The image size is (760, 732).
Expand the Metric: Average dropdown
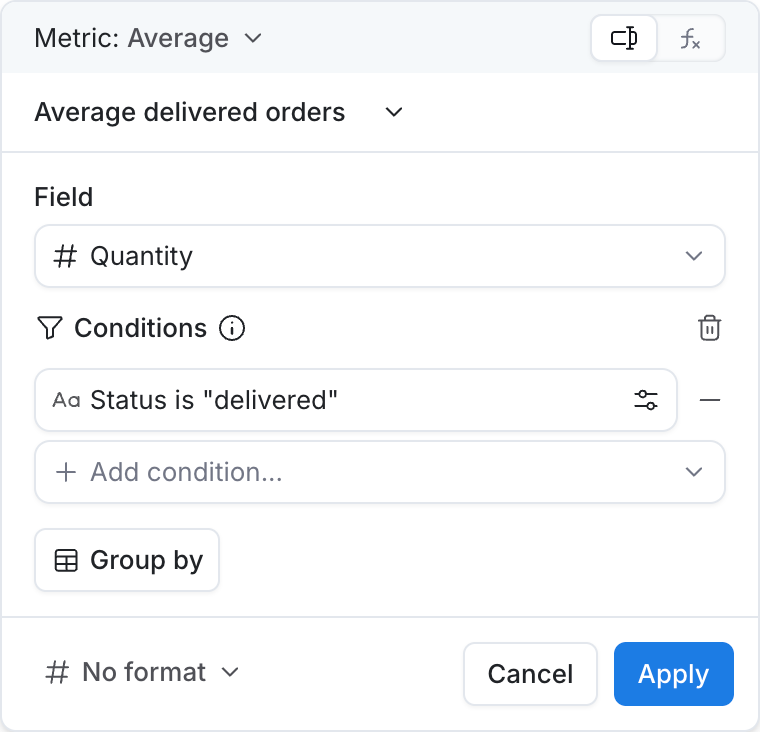pyautogui.click(x=148, y=38)
